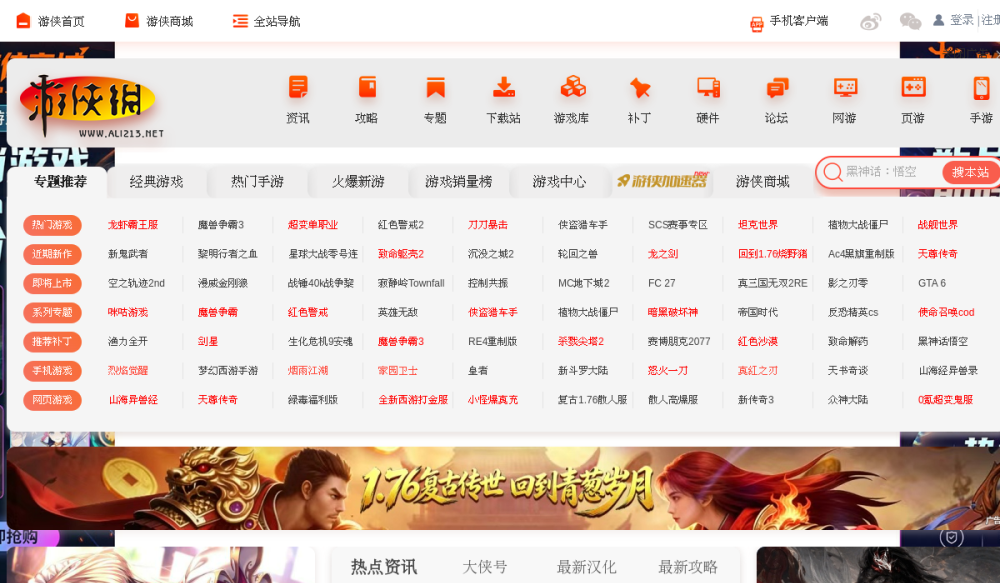This screenshot has height=583, width=1000.
Task: Open the 专题 bookmark icon
Action: (x=435, y=87)
